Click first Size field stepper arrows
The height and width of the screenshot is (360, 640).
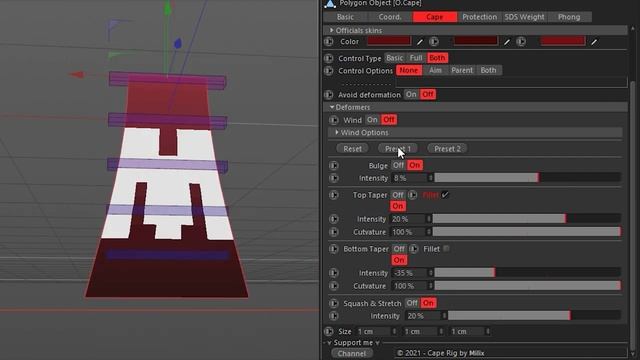point(394,331)
